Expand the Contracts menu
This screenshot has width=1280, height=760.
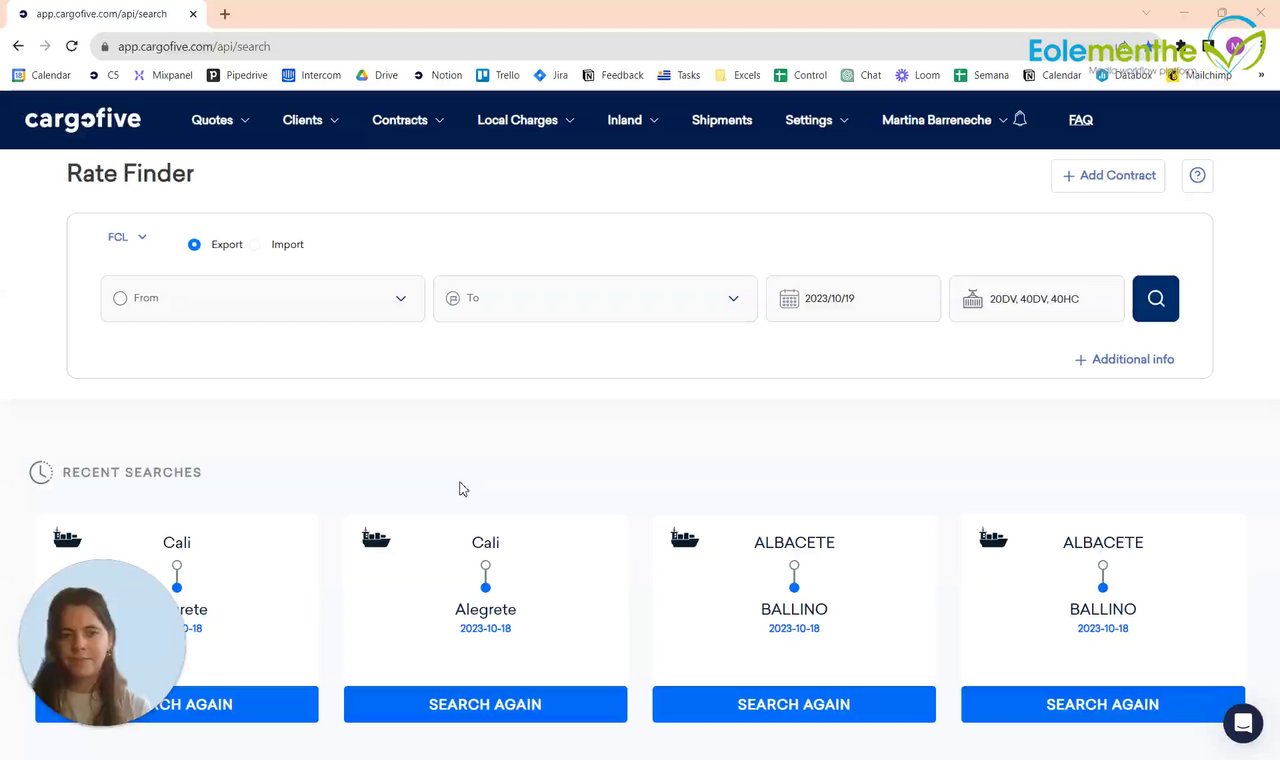tap(408, 119)
